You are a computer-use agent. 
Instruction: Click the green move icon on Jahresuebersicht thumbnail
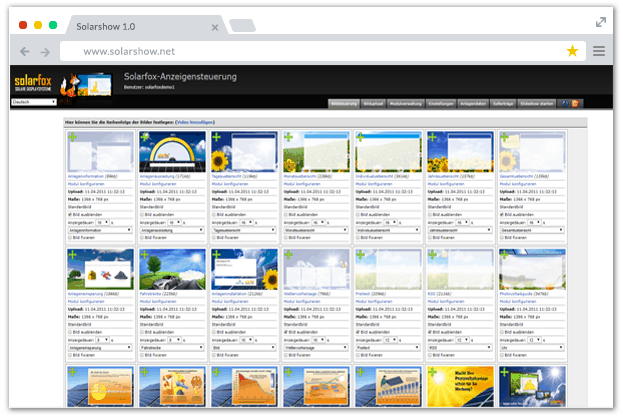coord(432,137)
